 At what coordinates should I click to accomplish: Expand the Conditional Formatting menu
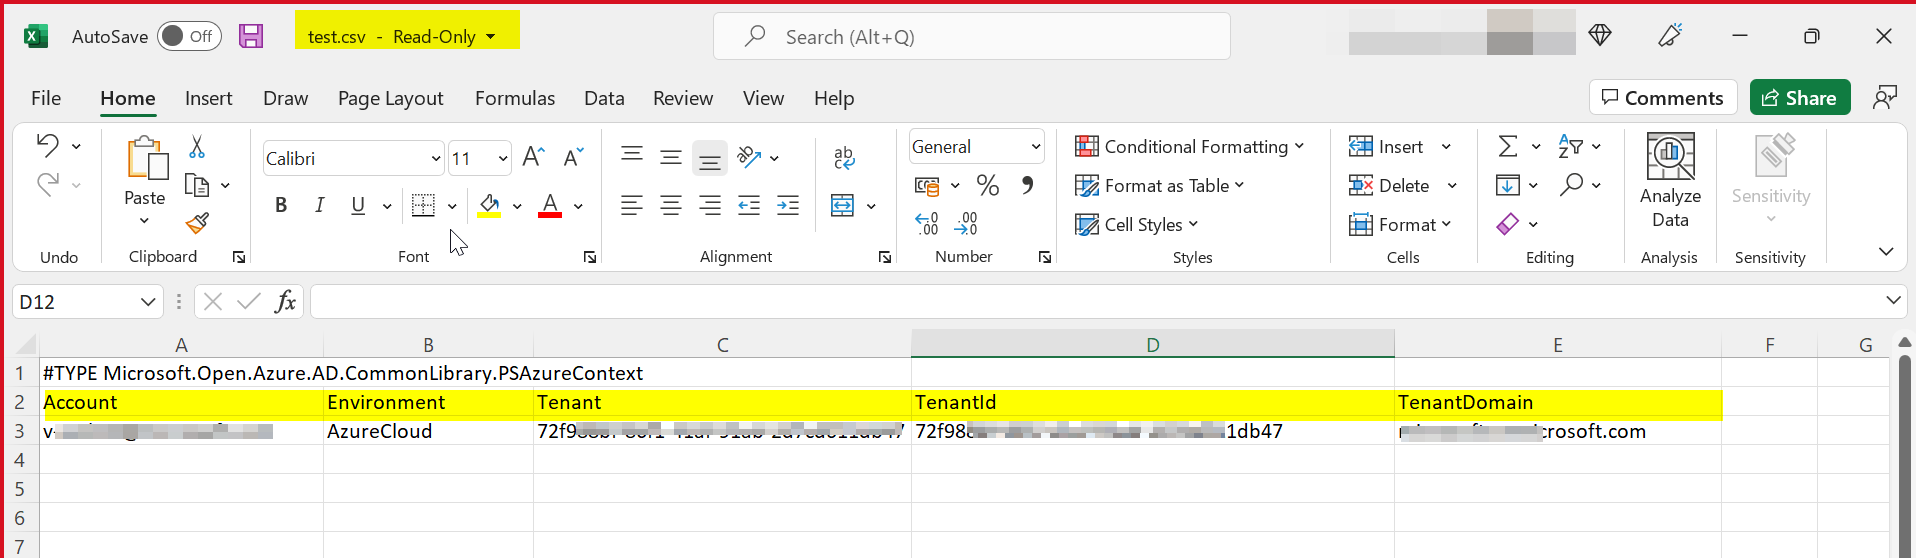pyautogui.click(x=1189, y=146)
